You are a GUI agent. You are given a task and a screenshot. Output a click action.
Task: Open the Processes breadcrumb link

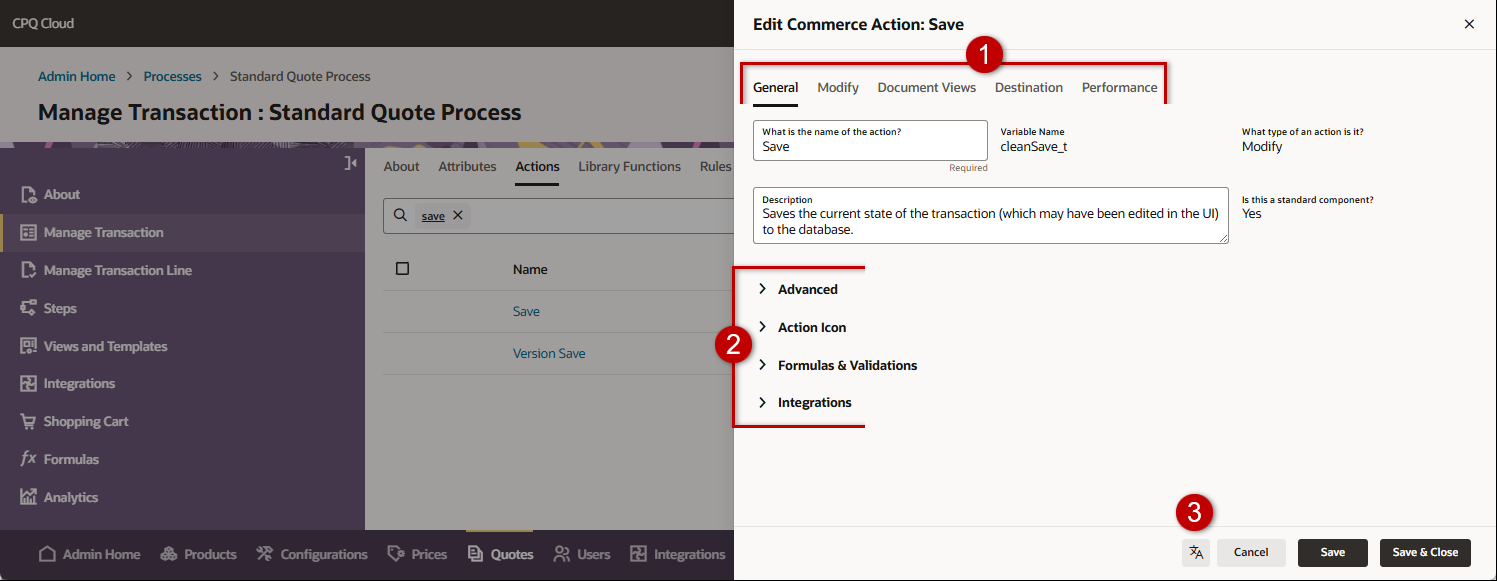click(172, 76)
